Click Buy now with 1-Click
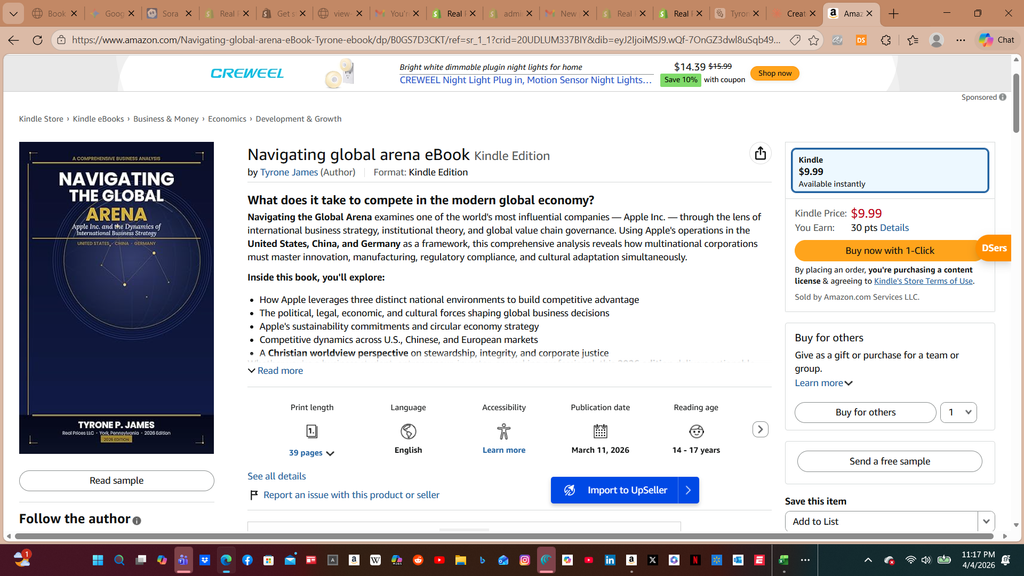 (889, 250)
